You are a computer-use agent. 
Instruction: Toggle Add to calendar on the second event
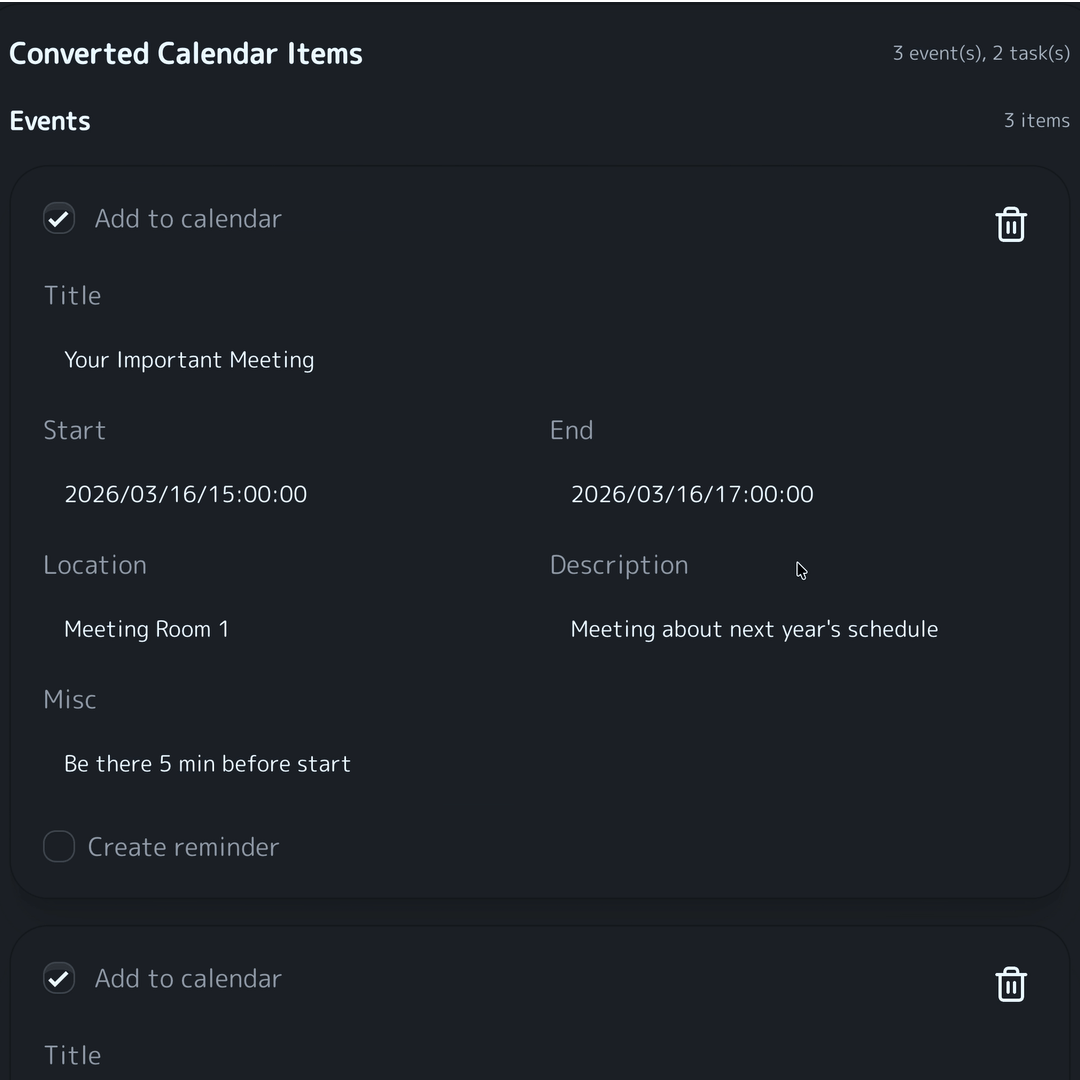click(x=58, y=978)
